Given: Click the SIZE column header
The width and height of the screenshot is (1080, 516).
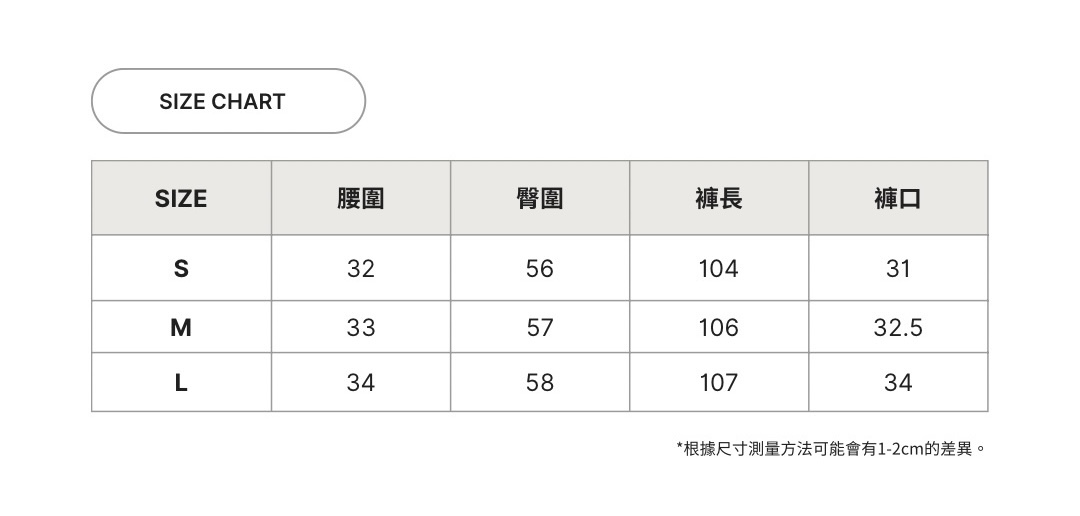Looking at the screenshot, I should click(181, 199).
